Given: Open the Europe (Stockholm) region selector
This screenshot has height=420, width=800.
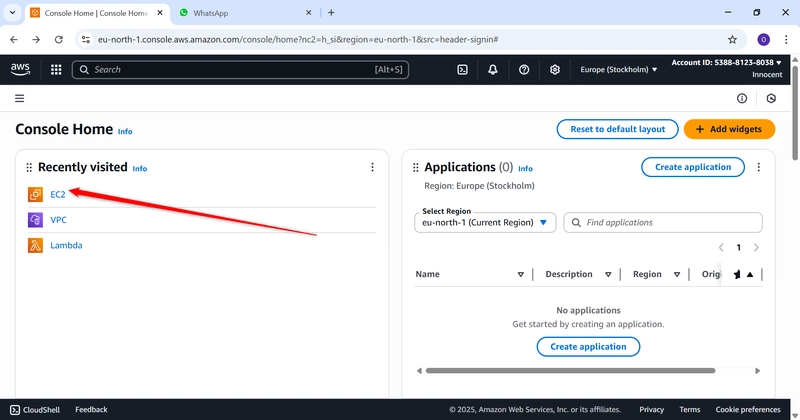Looking at the screenshot, I should pos(618,69).
